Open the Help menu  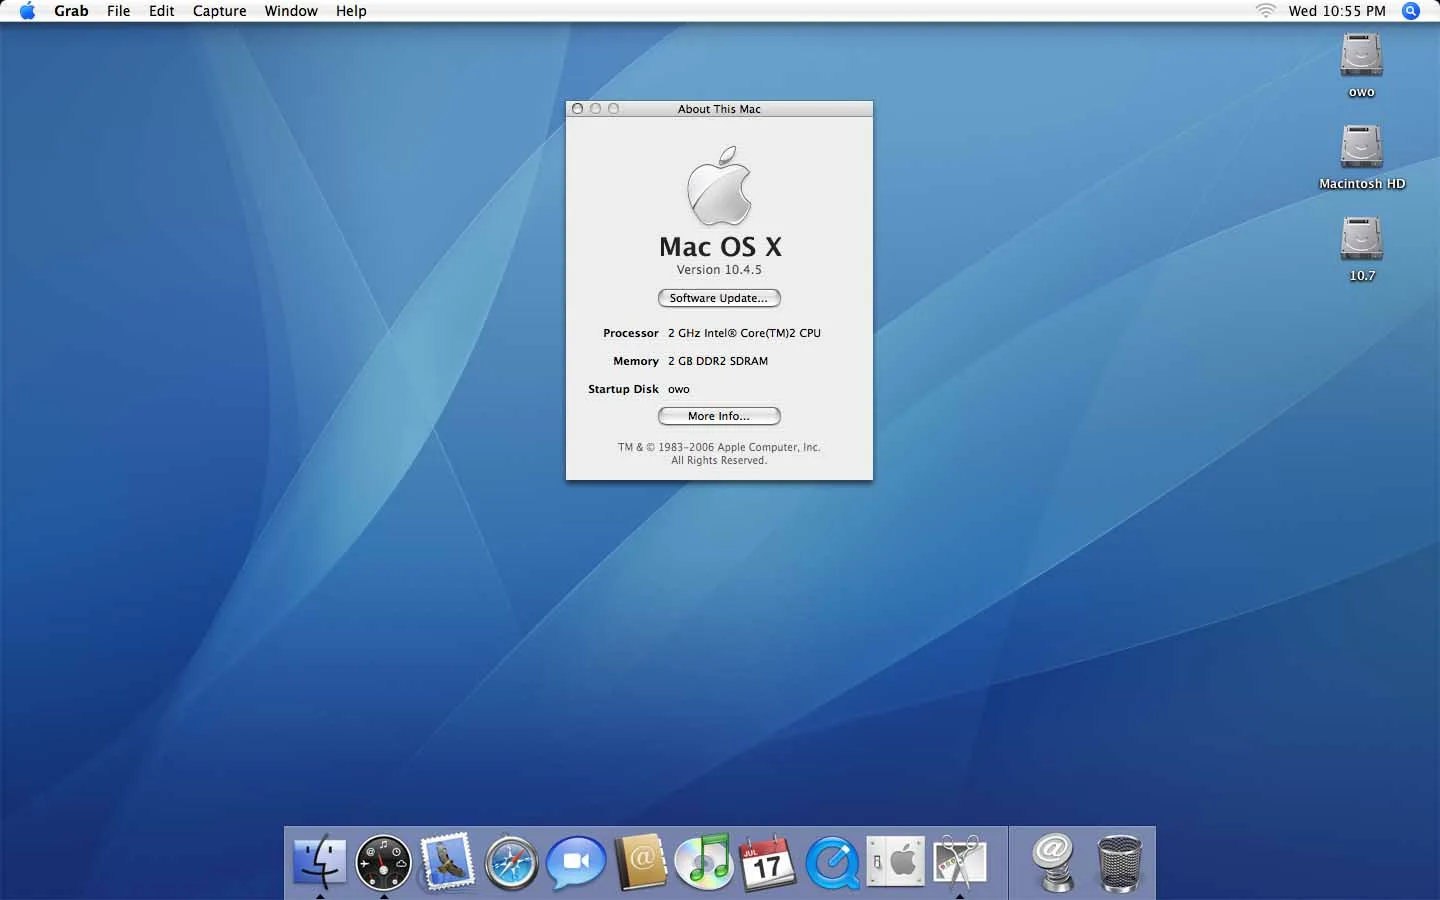tap(351, 11)
